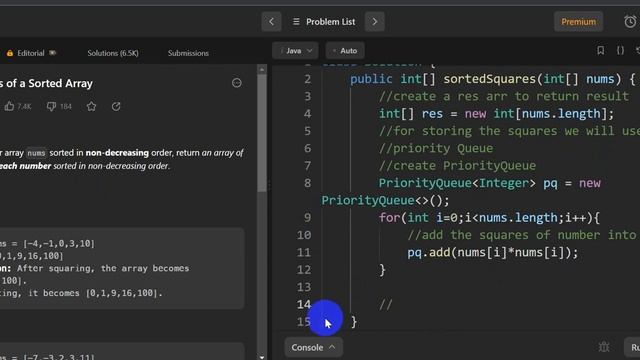This screenshot has height=360, width=640.
Task: Open the alarm clock timer icon
Action: 630,22
